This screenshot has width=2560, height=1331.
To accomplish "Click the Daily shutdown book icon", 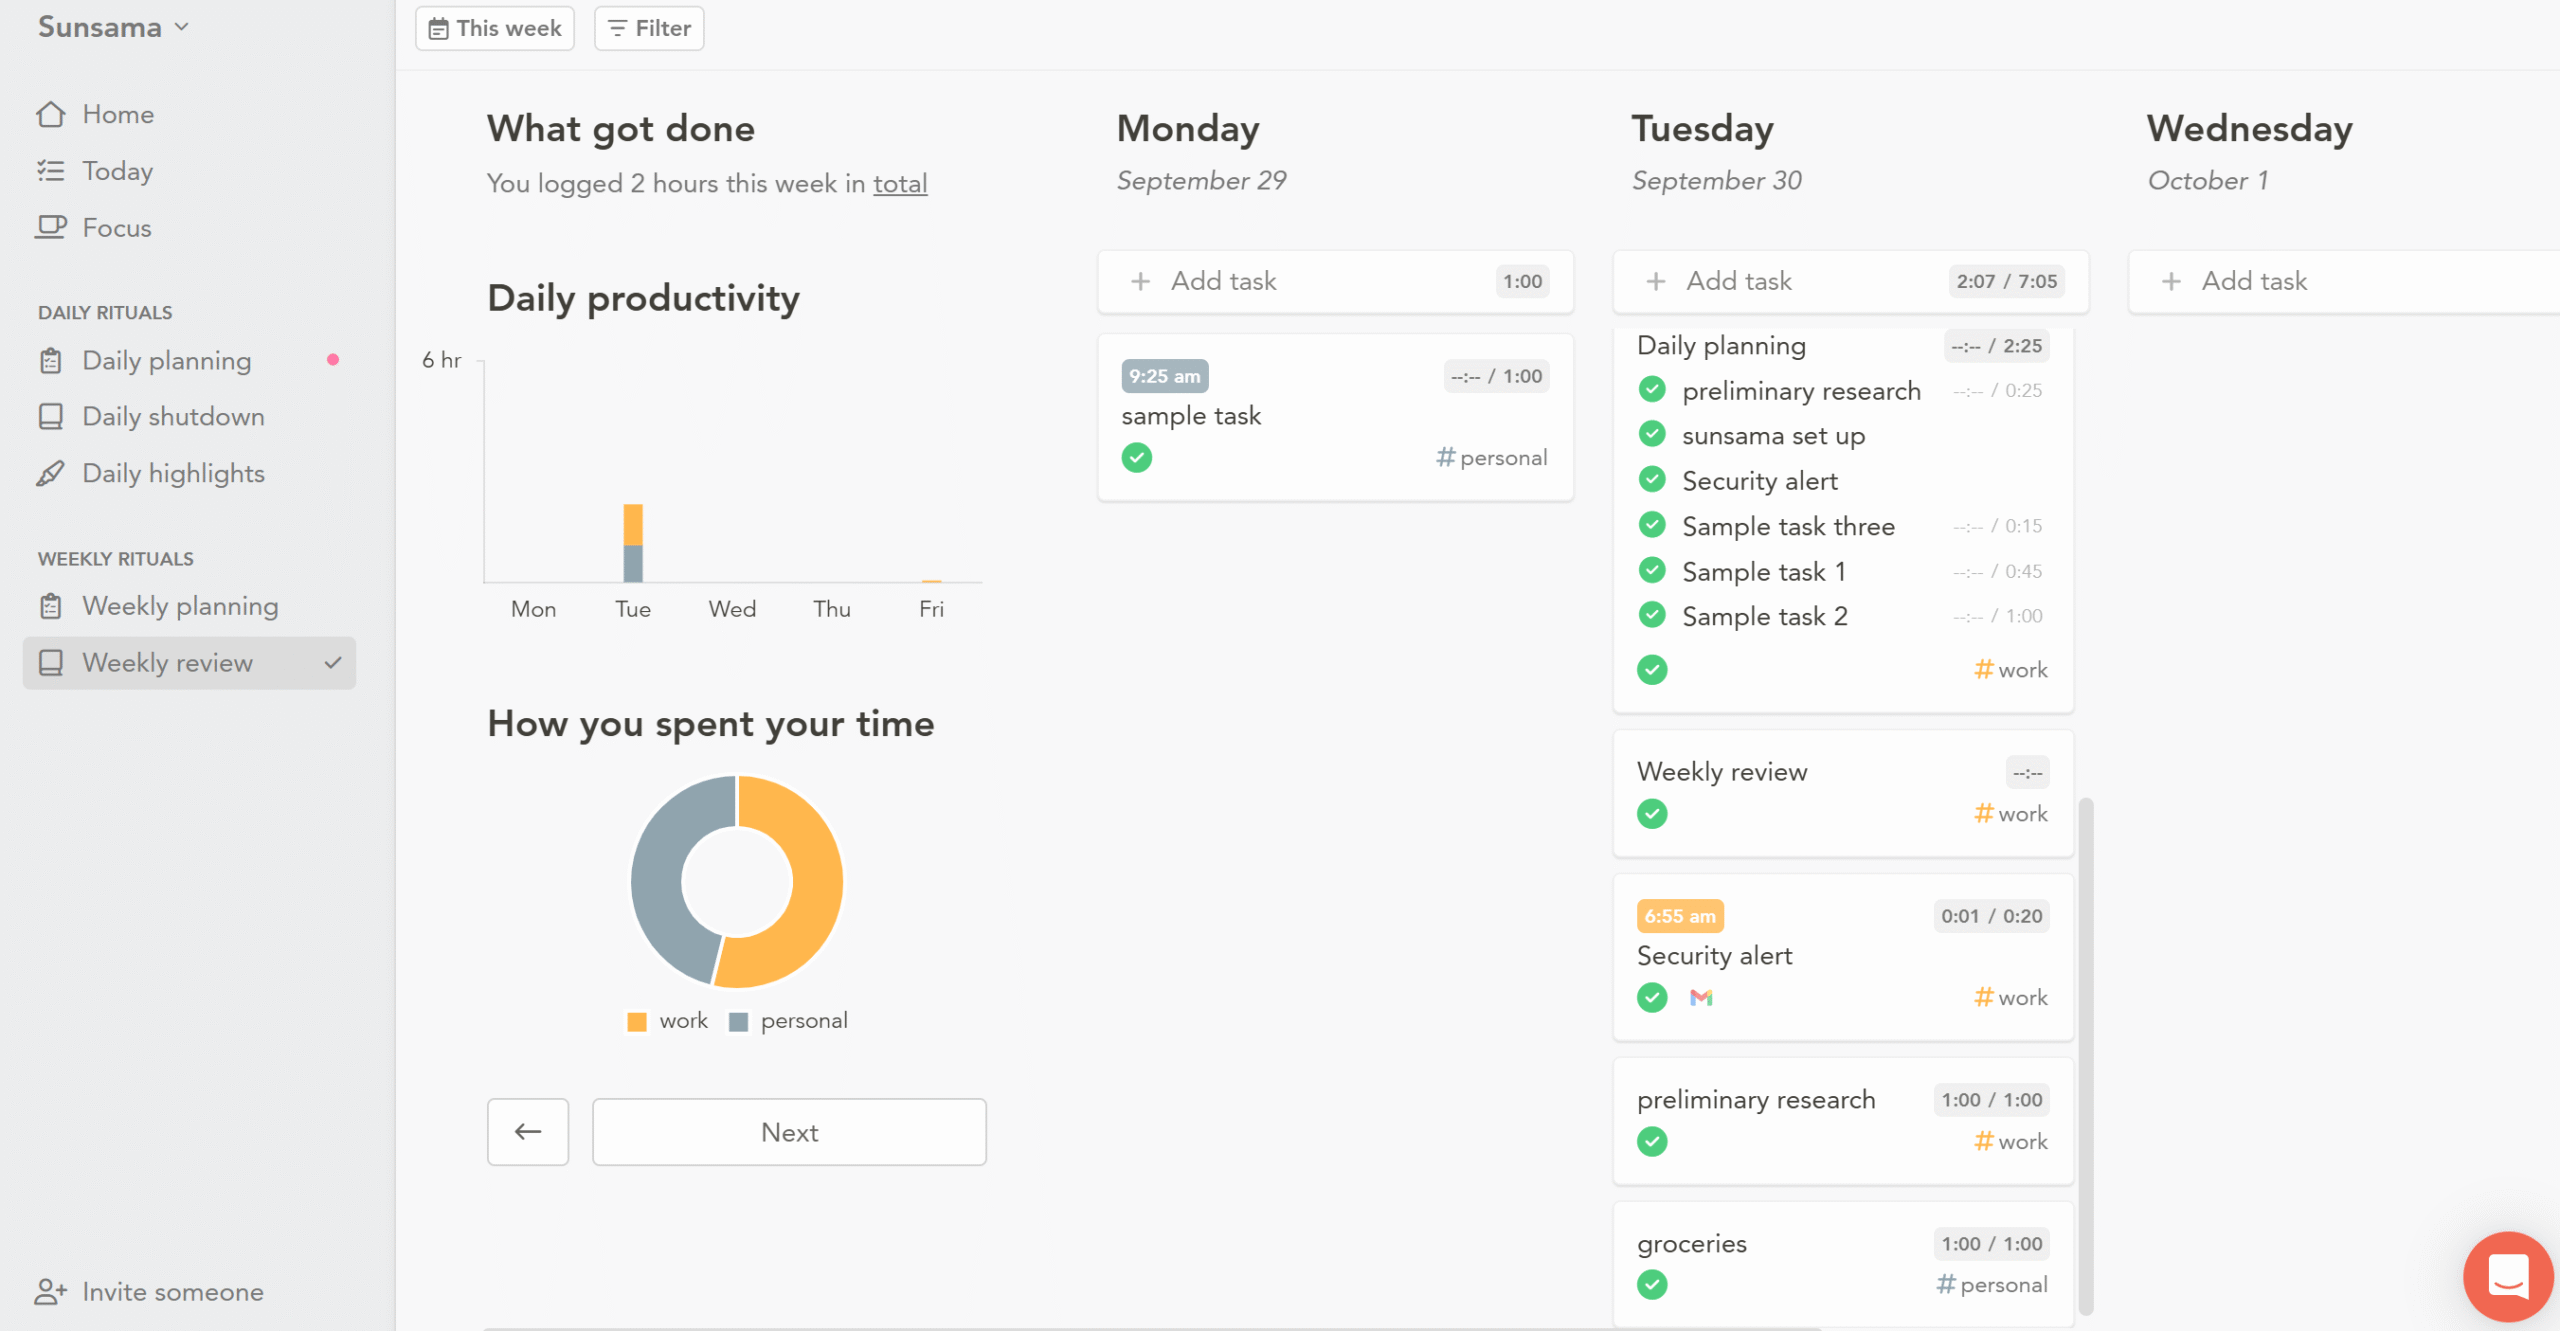I will (51, 416).
